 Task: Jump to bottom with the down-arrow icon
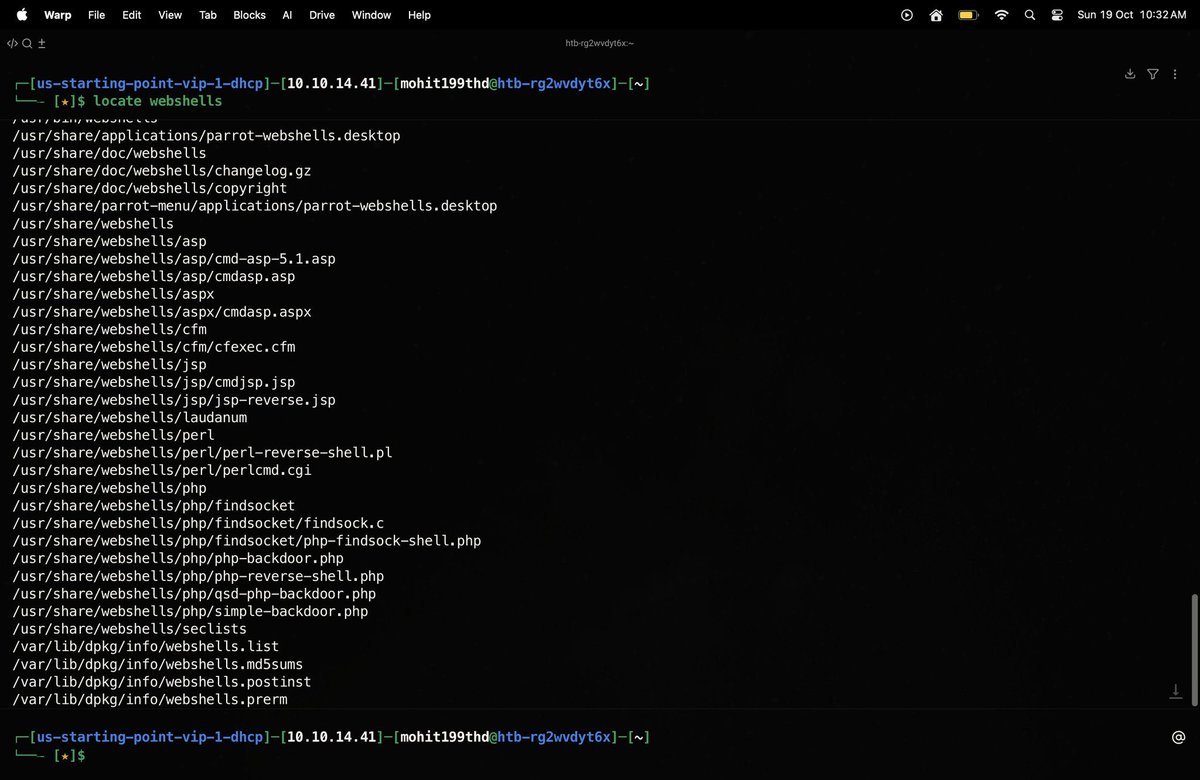point(1177,692)
